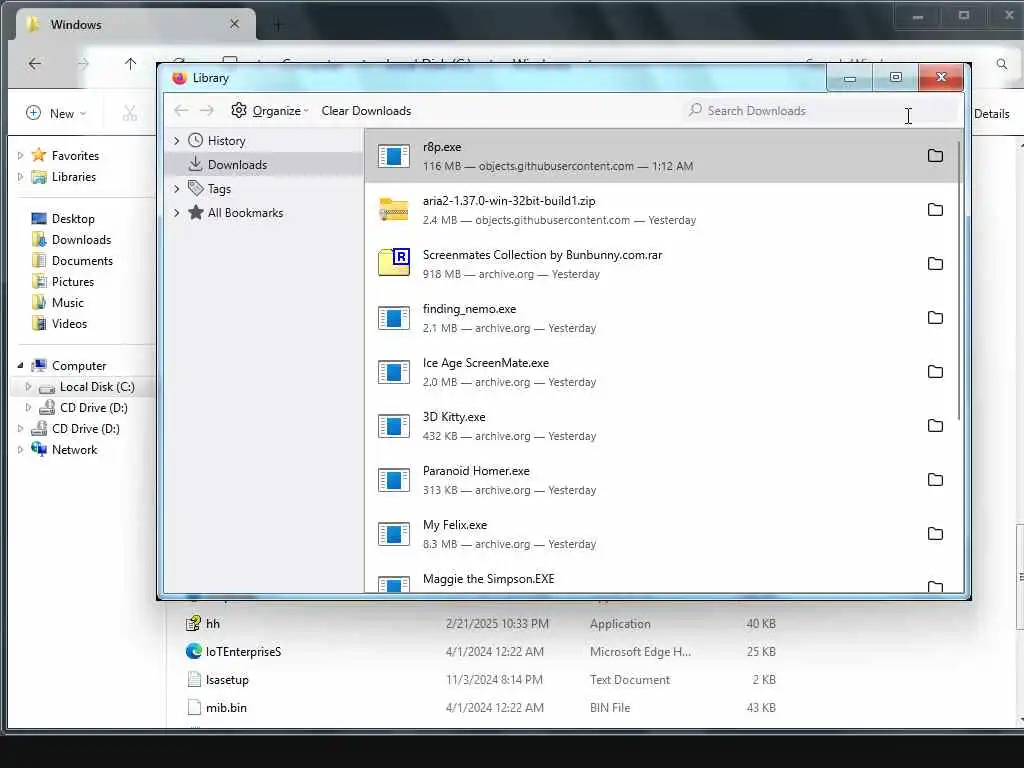1024x768 pixels.
Task: Open containing folder for aria2-1.37.0-win-32bit-build1.zip
Action: [x=935, y=210]
